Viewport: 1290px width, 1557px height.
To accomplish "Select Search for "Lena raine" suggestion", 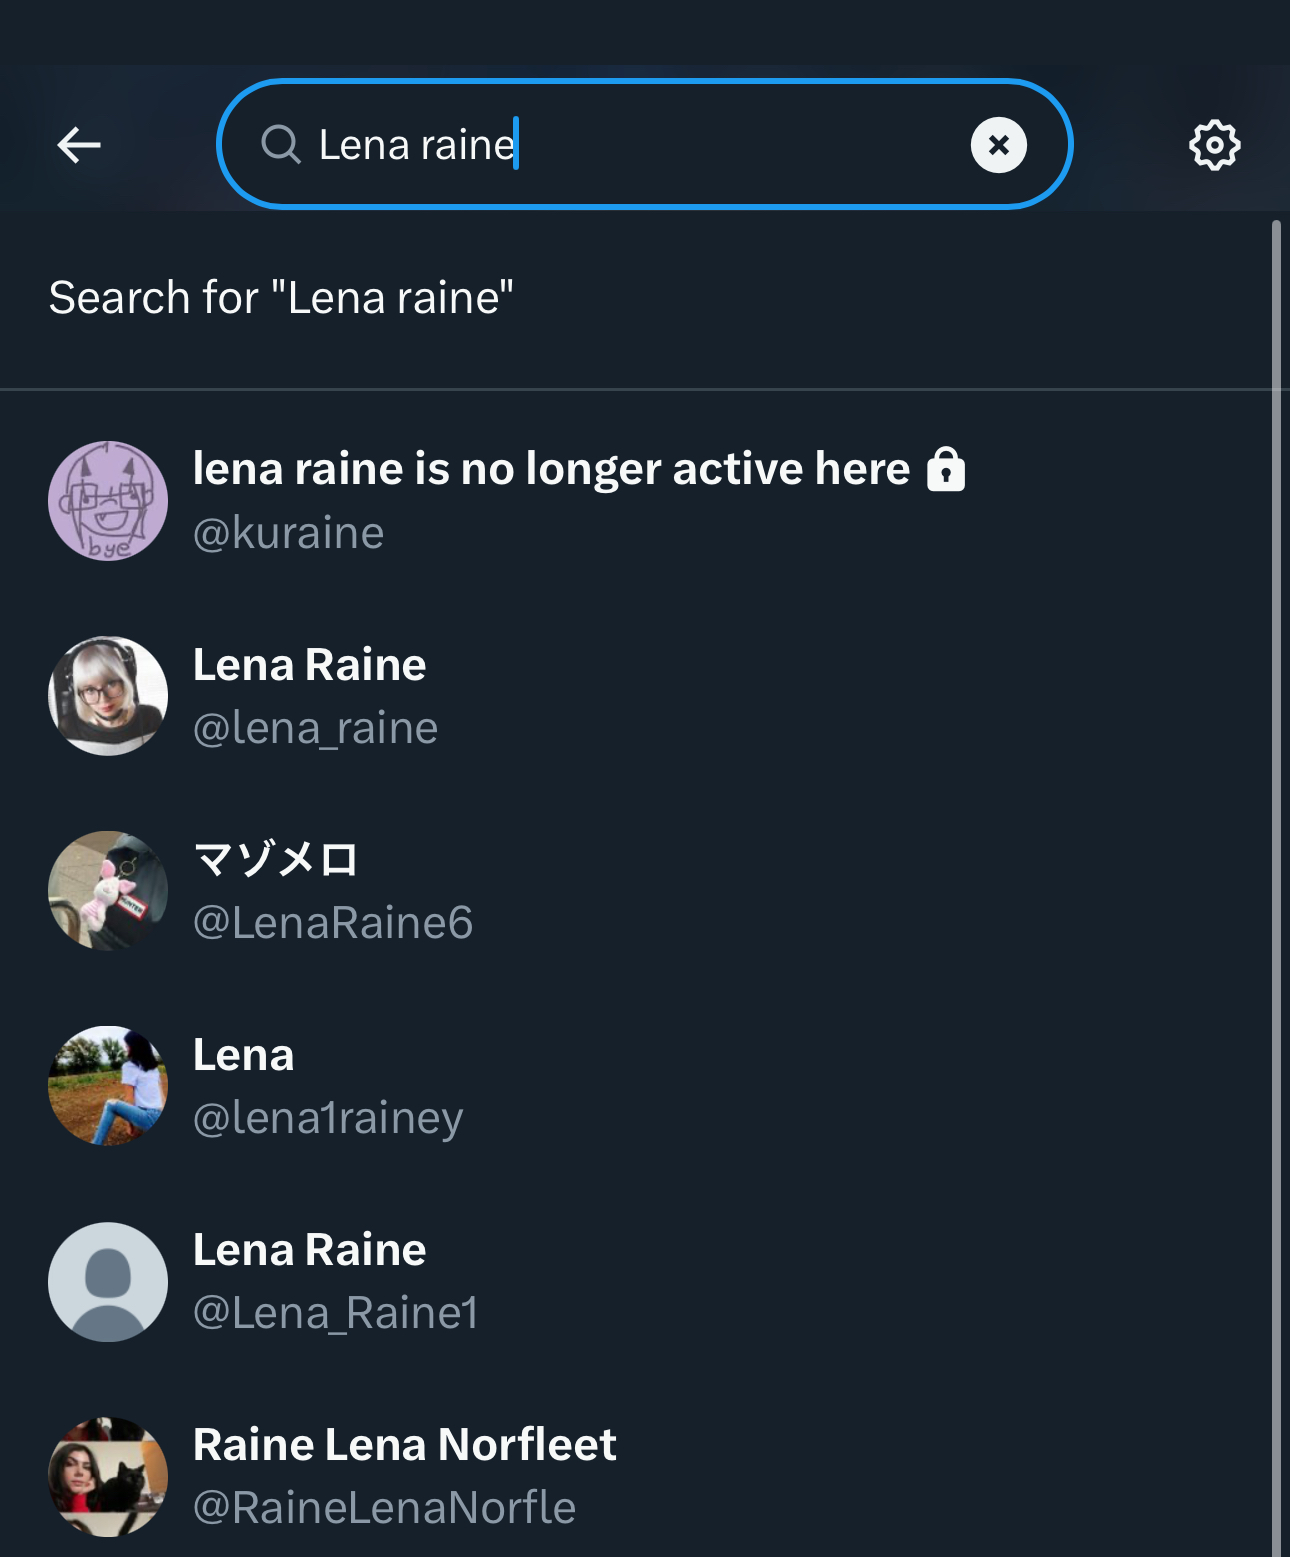I will coord(282,298).
